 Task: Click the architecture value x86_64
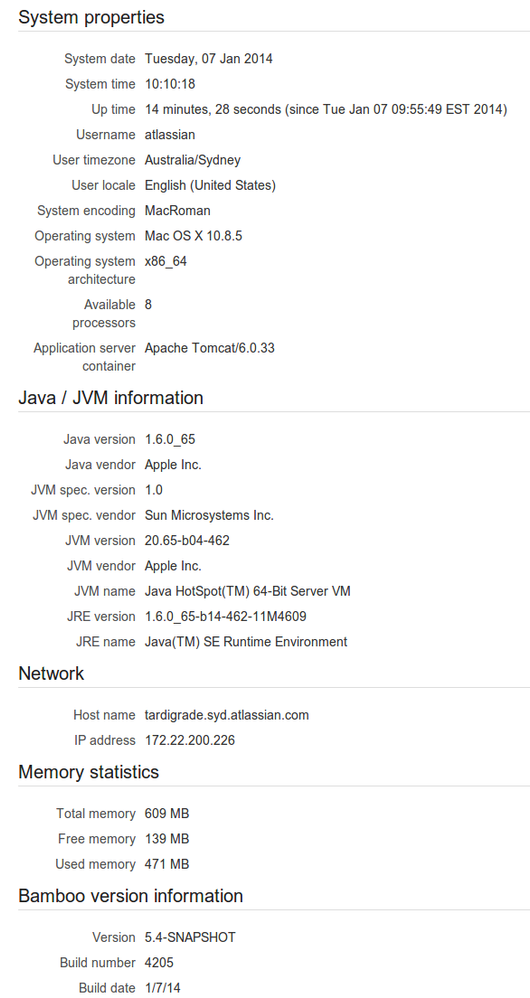tap(166, 261)
